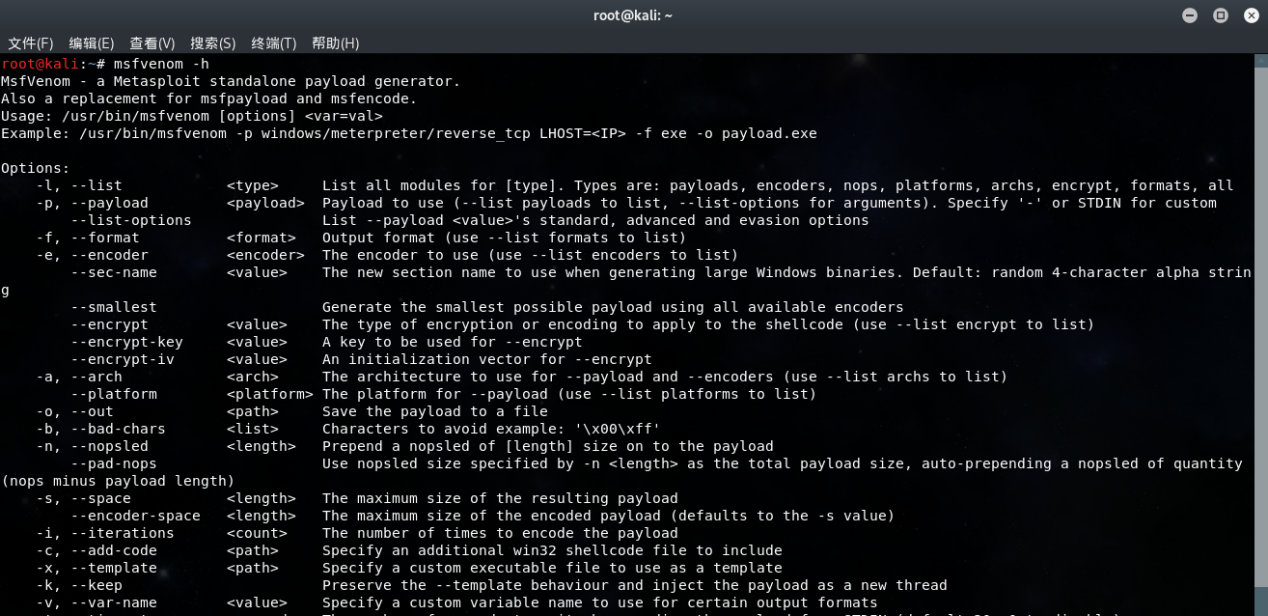
Task: Click the '-e, --encoder' option
Action: pos(92,255)
